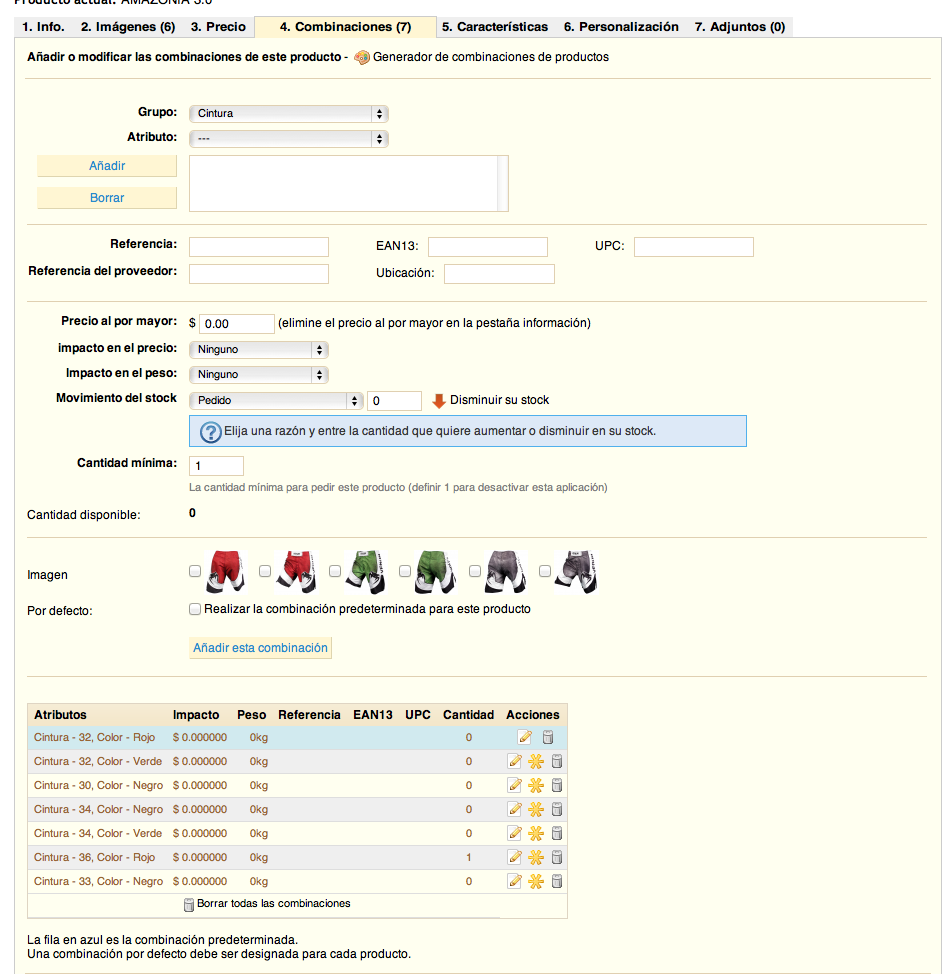Screen dimensions: 952x974
Task: Set Cintura 32 Color Verde as default
Action: 536,761
